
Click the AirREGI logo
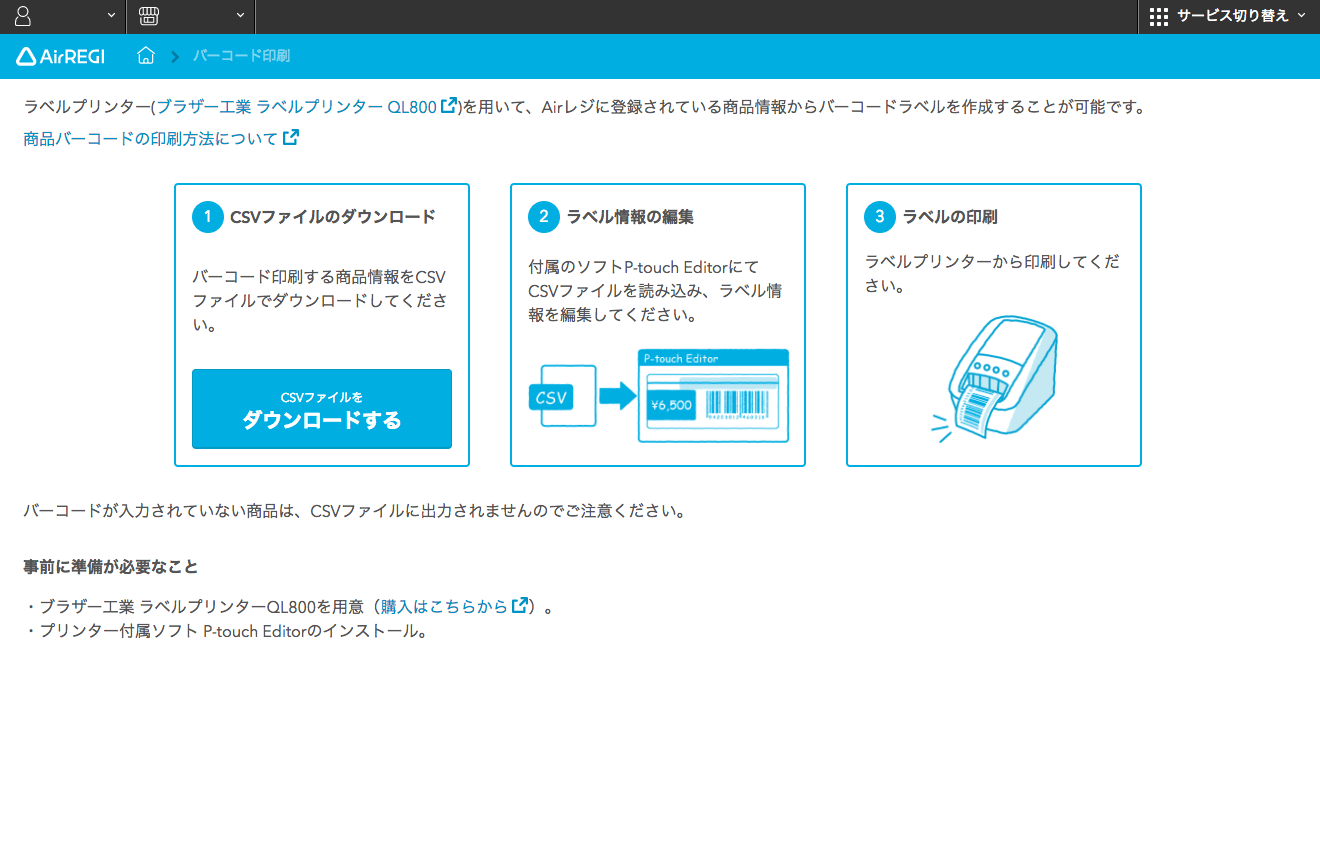pos(60,56)
